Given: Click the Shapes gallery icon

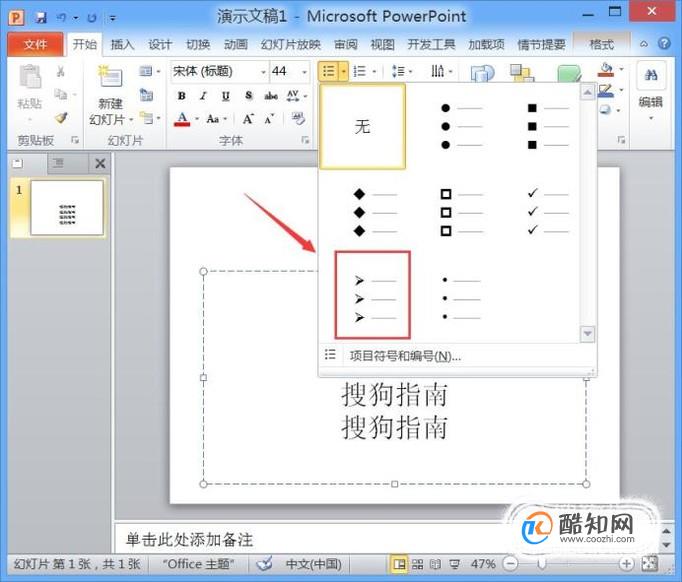Looking at the screenshot, I should click(482, 74).
